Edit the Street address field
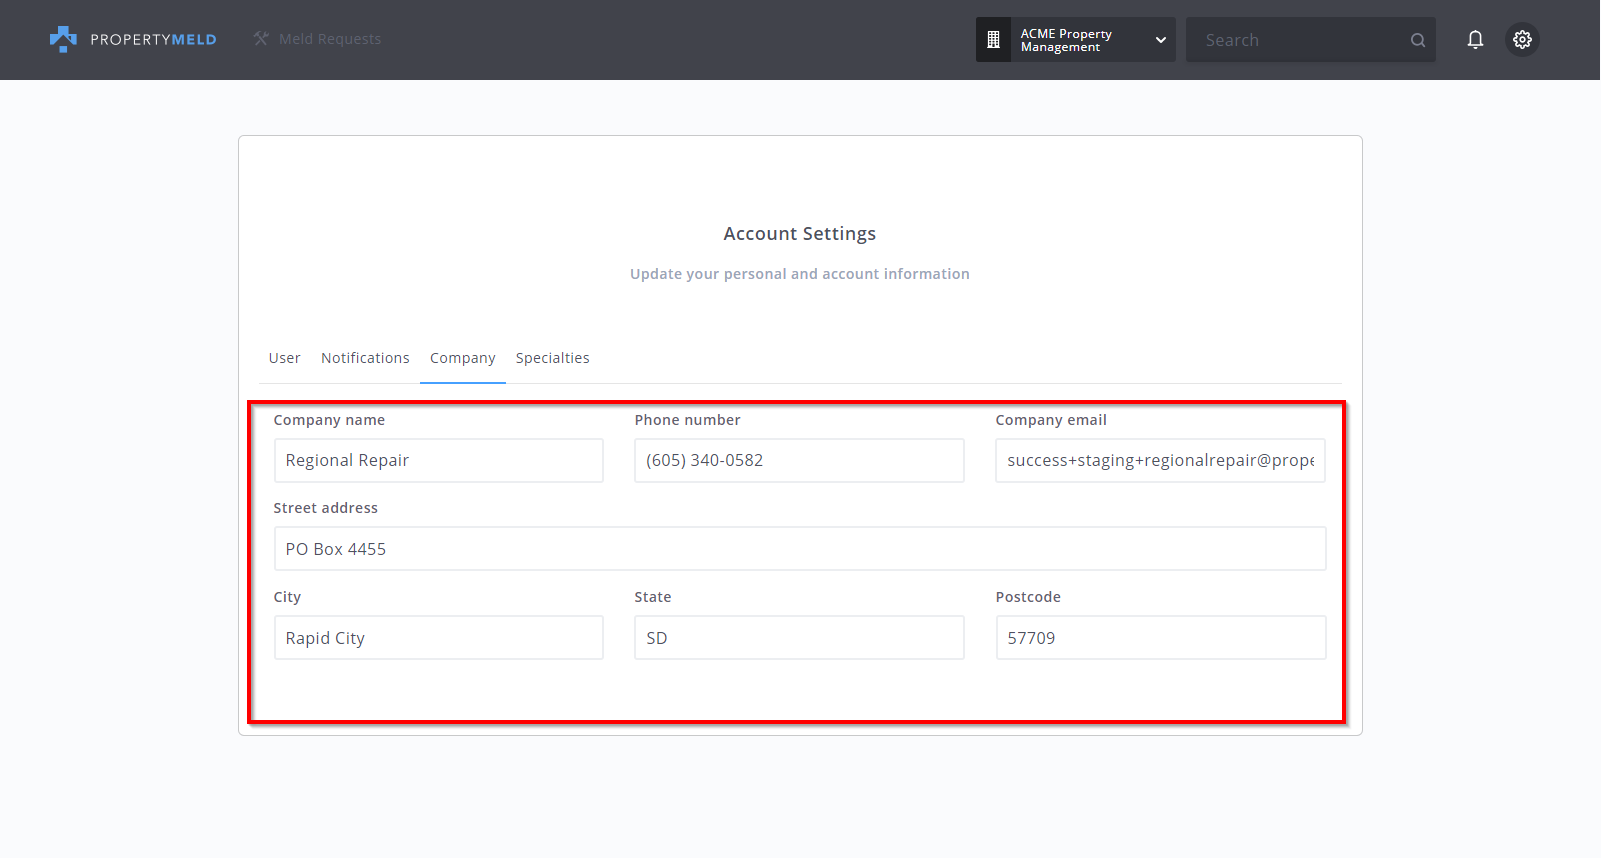Screen dimensions: 1601x858 [800, 549]
